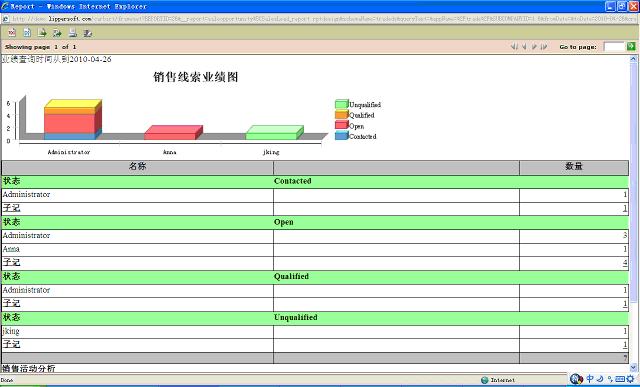Click the Open status group header row
Screen dimensions: 640x387
point(315,222)
